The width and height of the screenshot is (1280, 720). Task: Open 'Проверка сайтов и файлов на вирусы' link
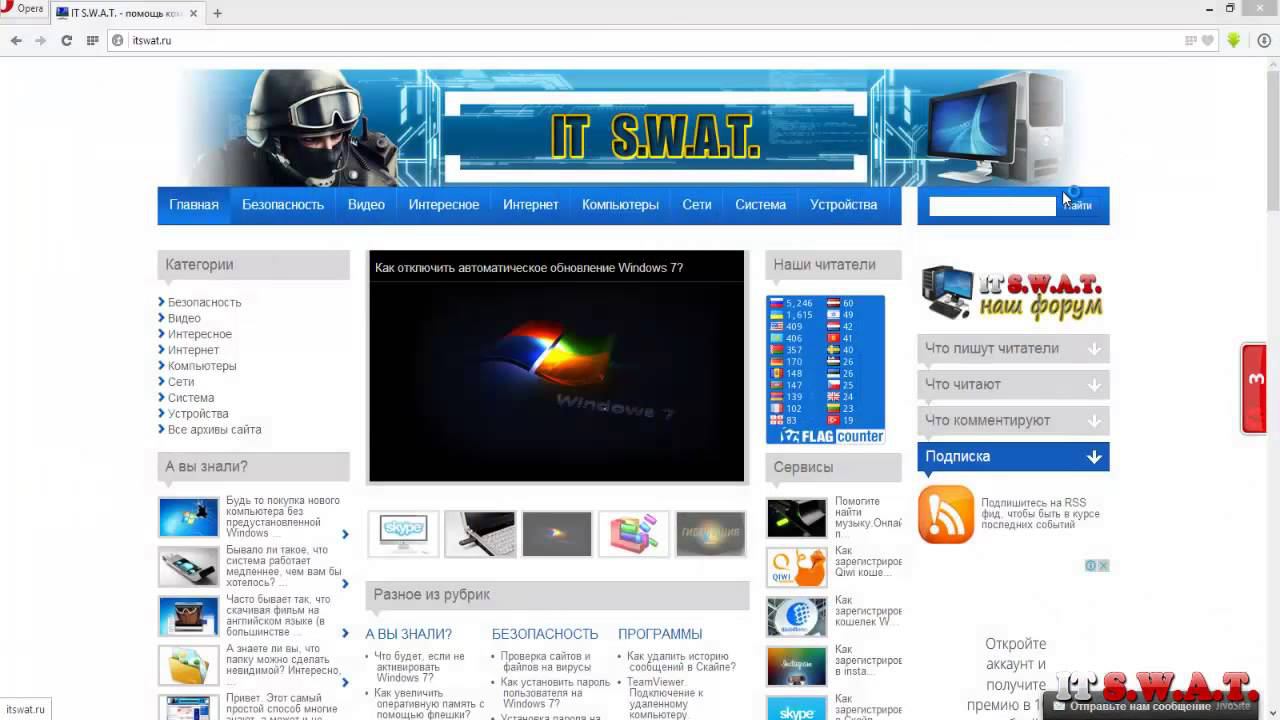[546, 662]
